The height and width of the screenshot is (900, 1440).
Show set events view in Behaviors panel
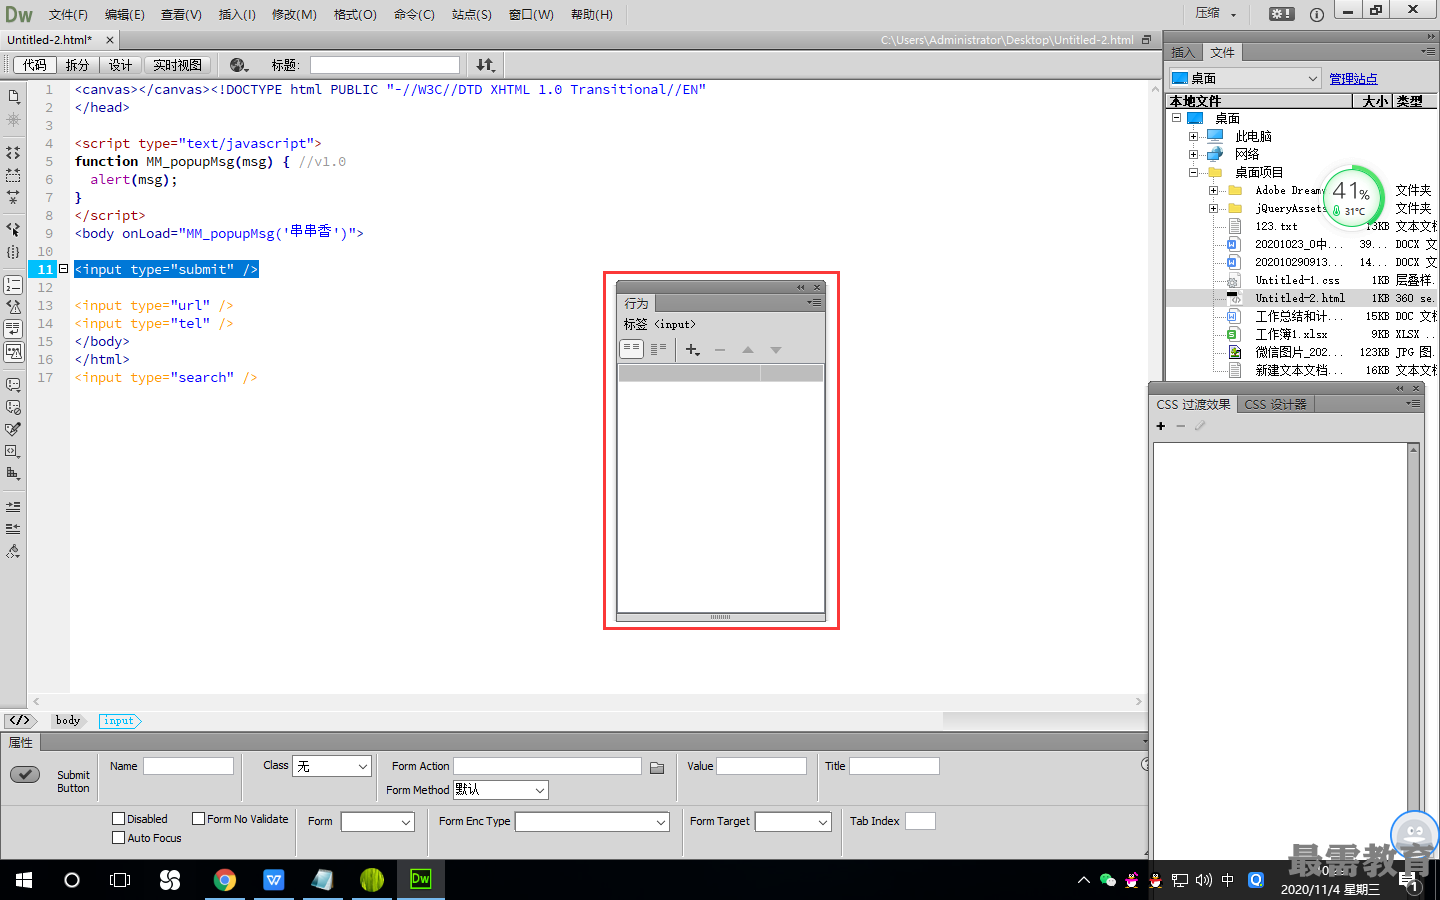(x=631, y=349)
